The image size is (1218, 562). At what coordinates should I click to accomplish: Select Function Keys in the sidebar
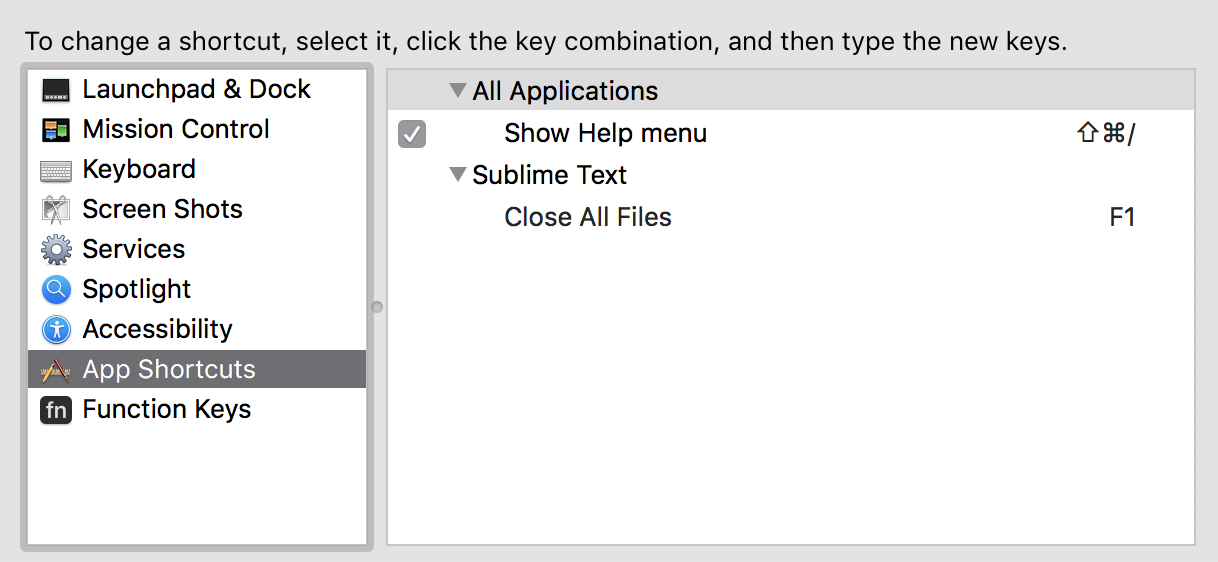(x=167, y=410)
